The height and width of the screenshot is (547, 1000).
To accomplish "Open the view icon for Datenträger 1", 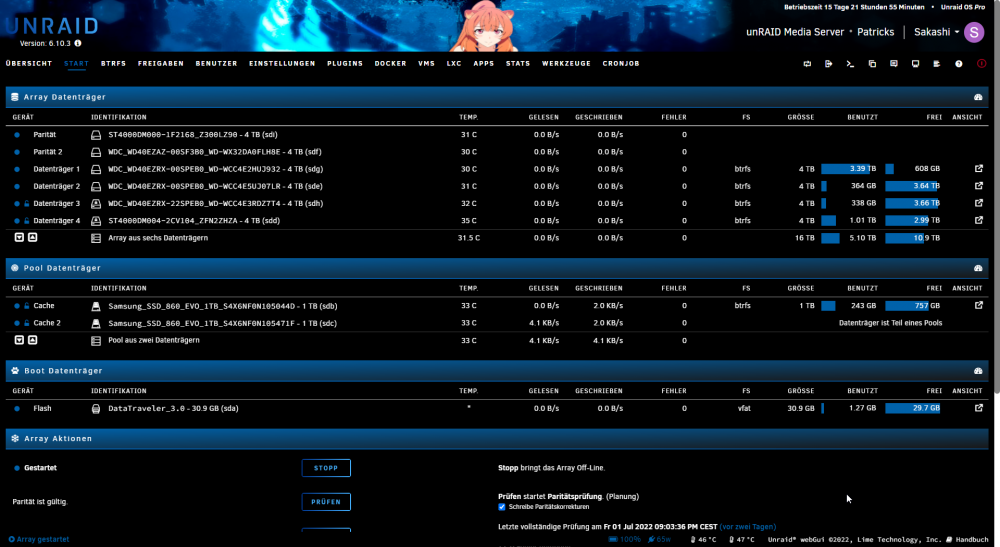I will (x=978, y=169).
